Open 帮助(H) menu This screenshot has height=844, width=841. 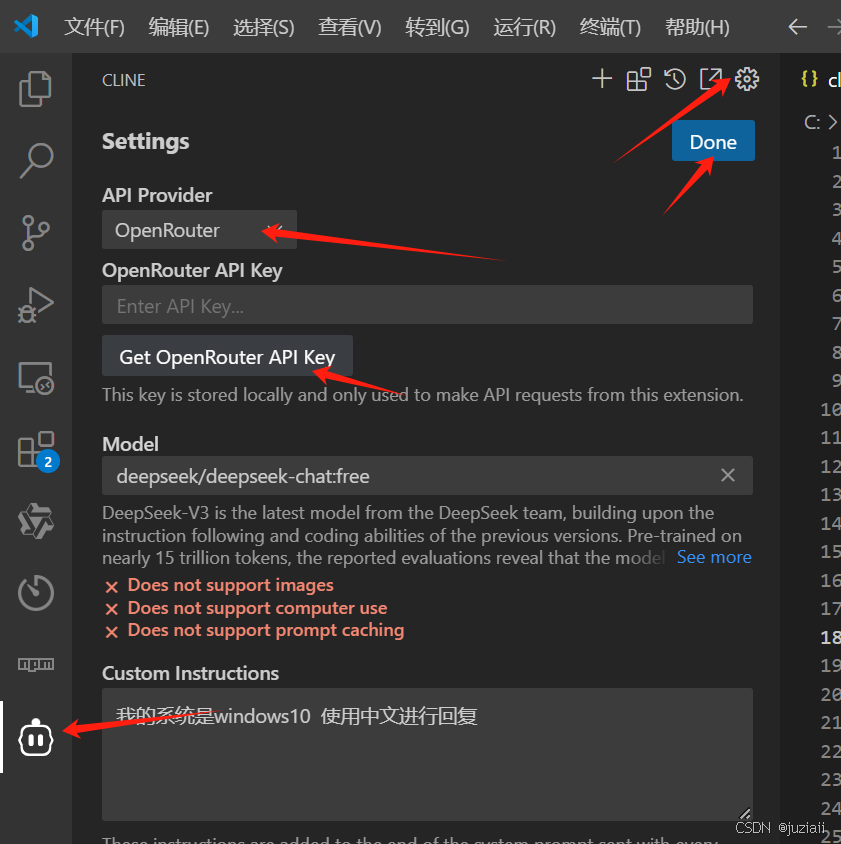pyautogui.click(x=697, y=27)
